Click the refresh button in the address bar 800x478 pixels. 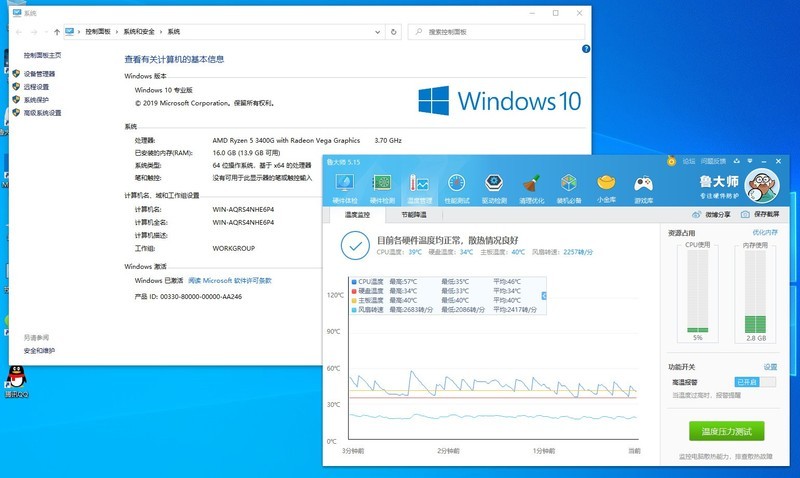click(x=393, y=32)
